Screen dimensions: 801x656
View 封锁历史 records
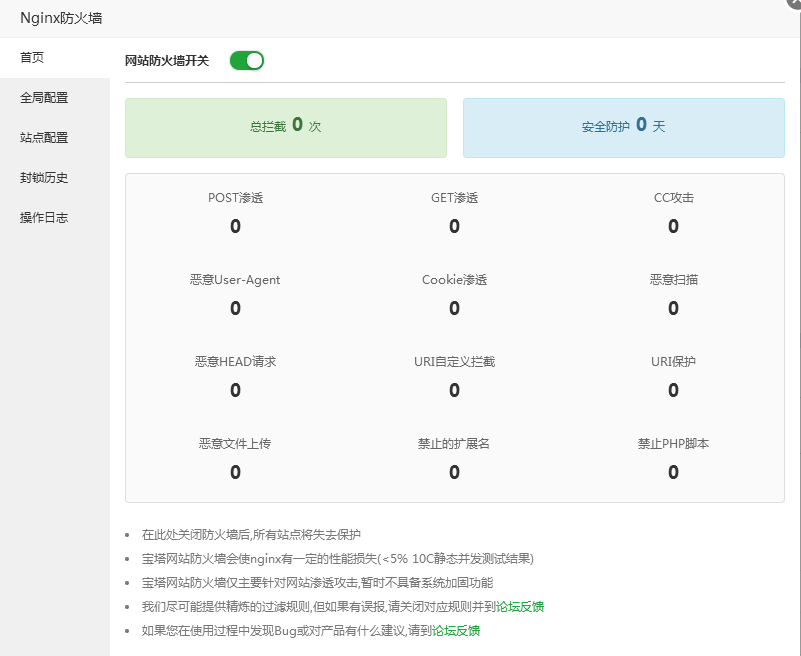[44, 177]
